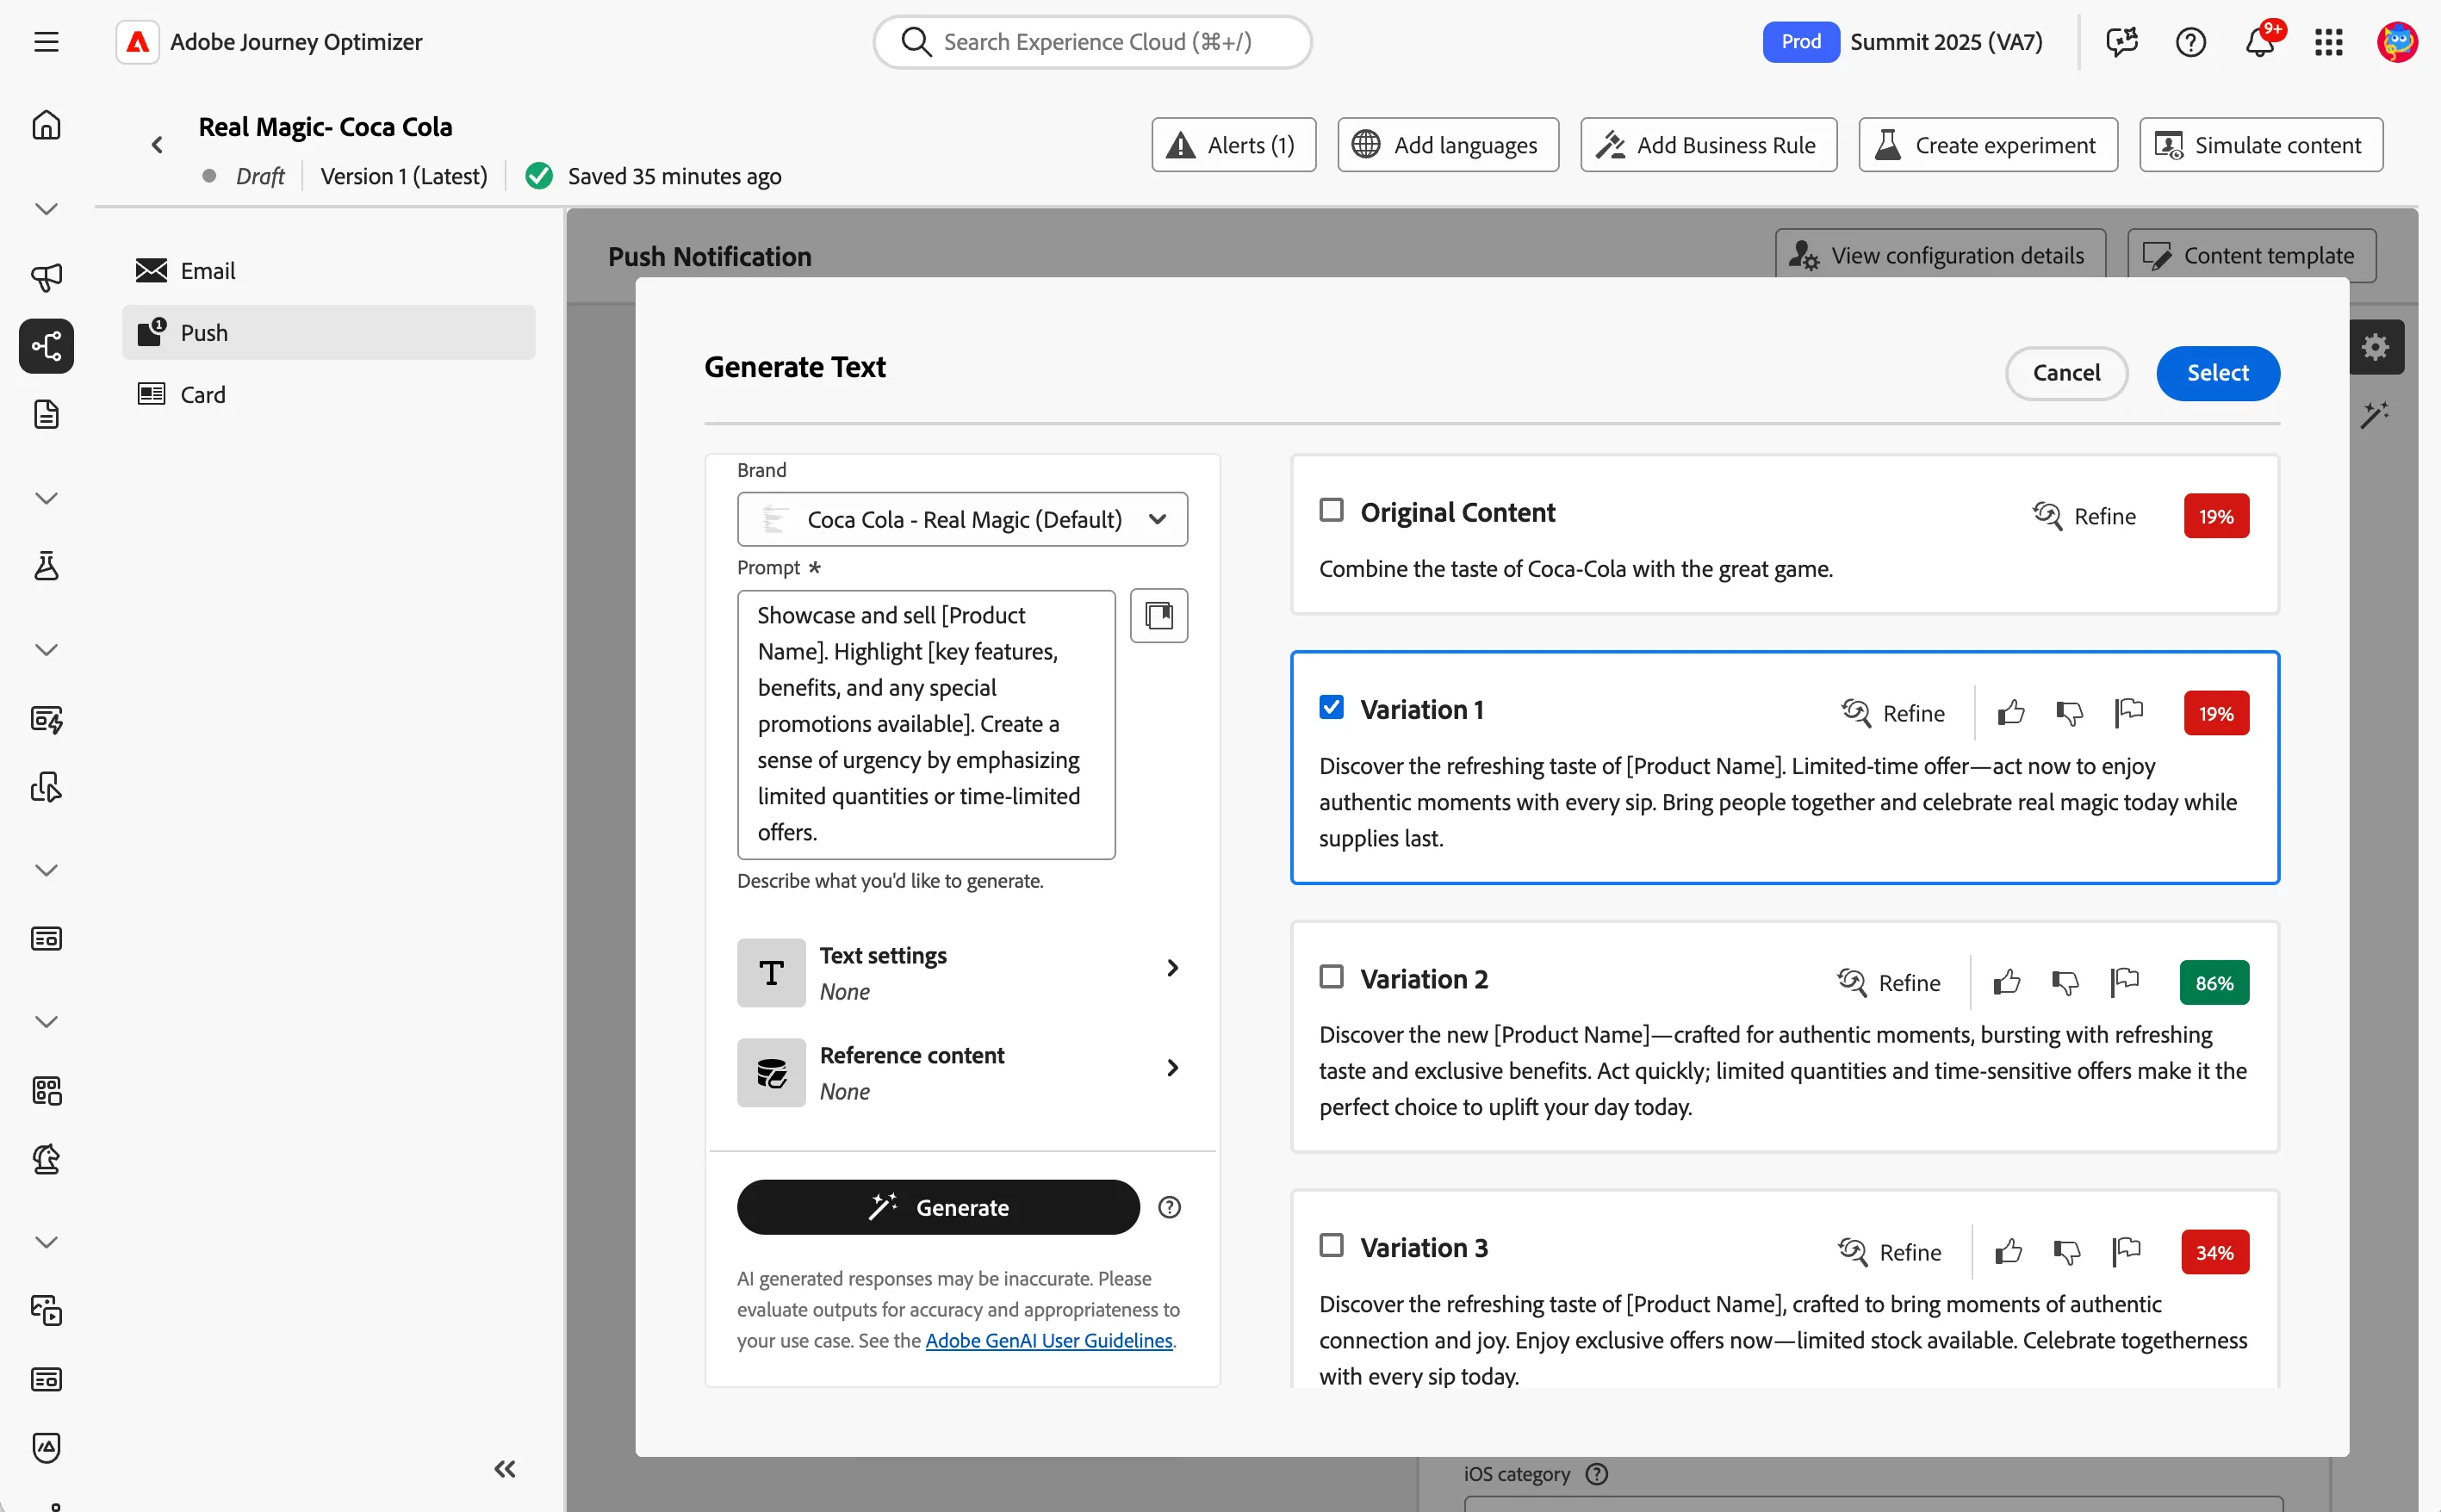
Task: Select the Card channel tab
Action: [x=328, y=395]
